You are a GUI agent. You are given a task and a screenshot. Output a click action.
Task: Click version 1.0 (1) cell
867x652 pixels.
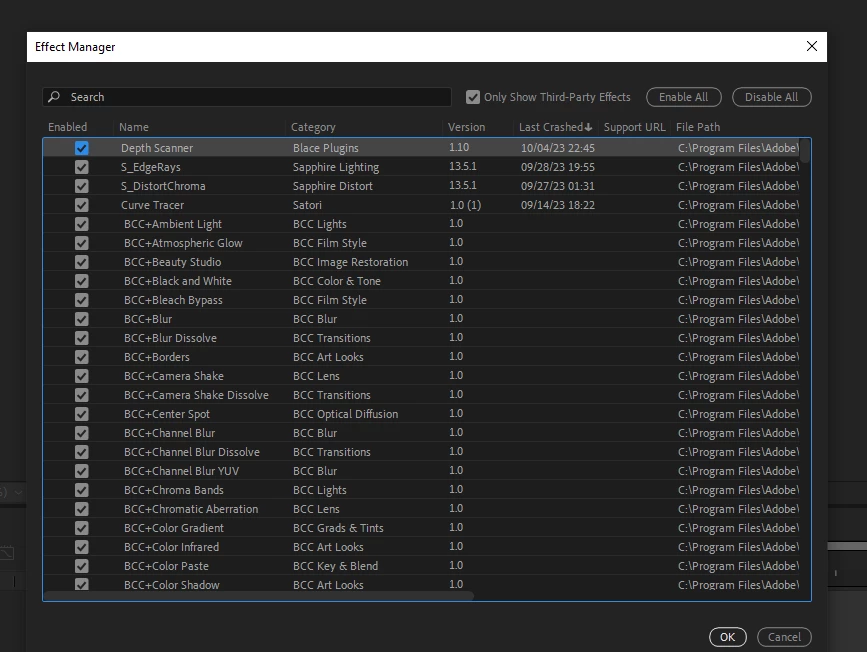tap(465, 205)
